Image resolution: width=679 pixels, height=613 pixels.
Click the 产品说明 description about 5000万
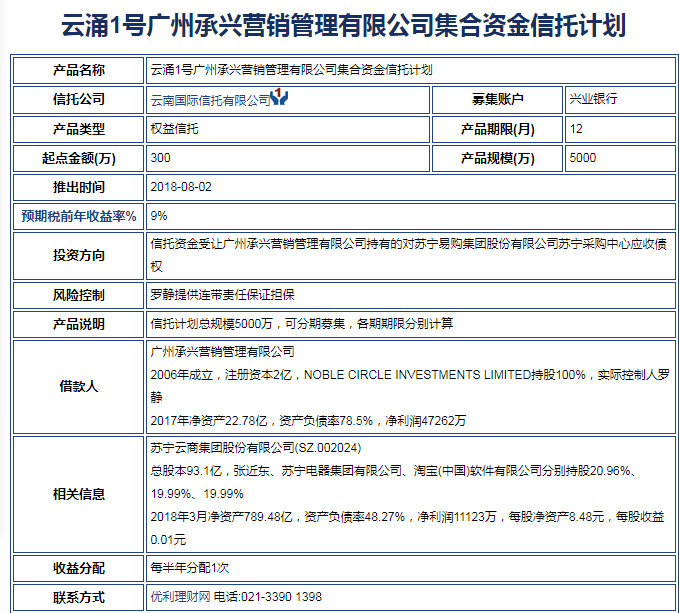301,323
